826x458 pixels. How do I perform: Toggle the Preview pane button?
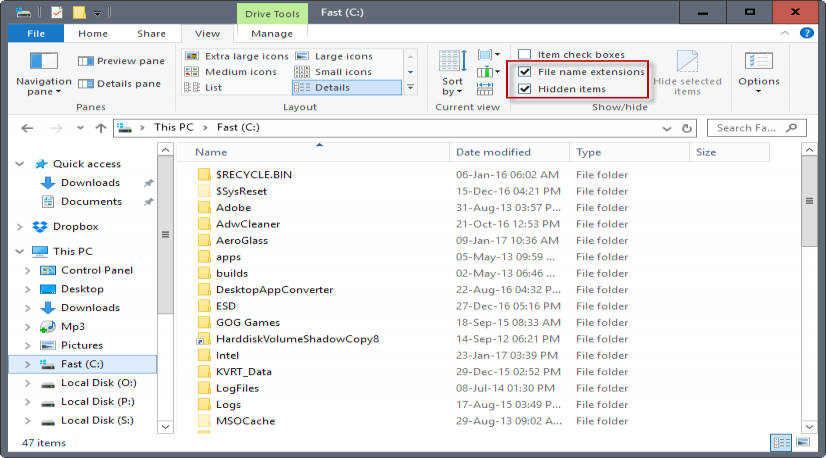[x=121, y=61]
